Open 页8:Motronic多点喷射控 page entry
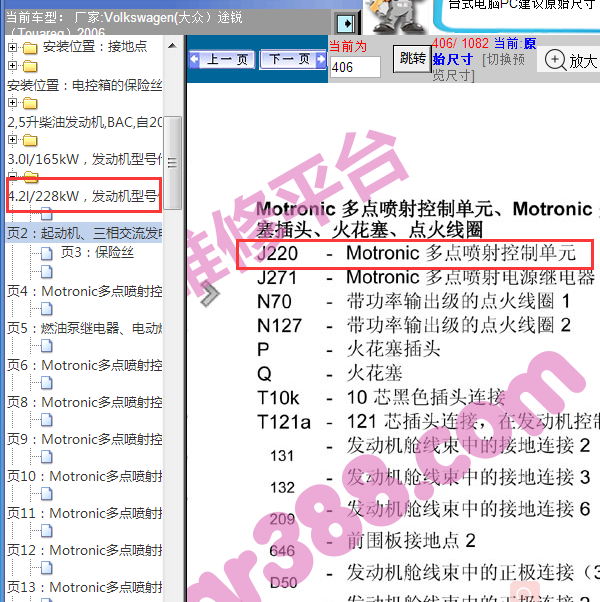This screenshot has width=600, height=602. pyautogui.click(x=84, y=402)
